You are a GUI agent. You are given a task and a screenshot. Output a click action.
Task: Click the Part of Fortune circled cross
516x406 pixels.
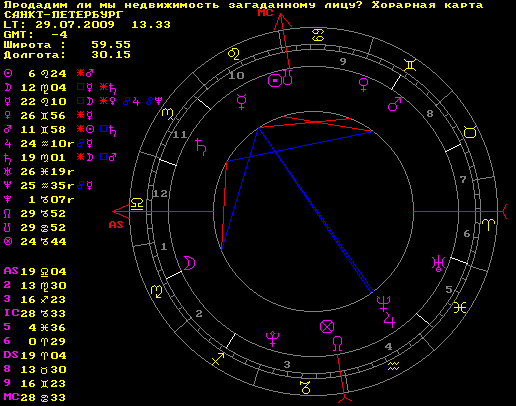coord(327,327)
